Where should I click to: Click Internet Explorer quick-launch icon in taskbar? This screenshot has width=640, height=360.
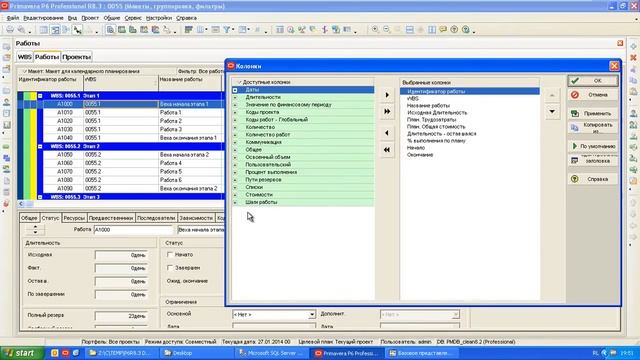76,353
